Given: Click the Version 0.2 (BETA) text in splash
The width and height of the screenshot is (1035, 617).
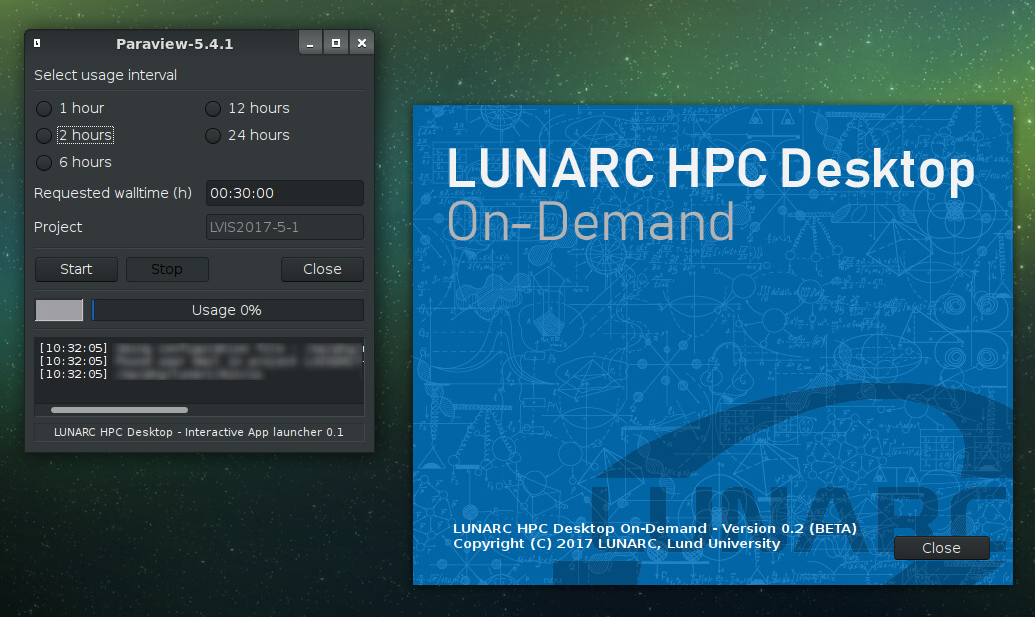Looking at the screenshot, I should pyautogui.click(x=789, y=529).
